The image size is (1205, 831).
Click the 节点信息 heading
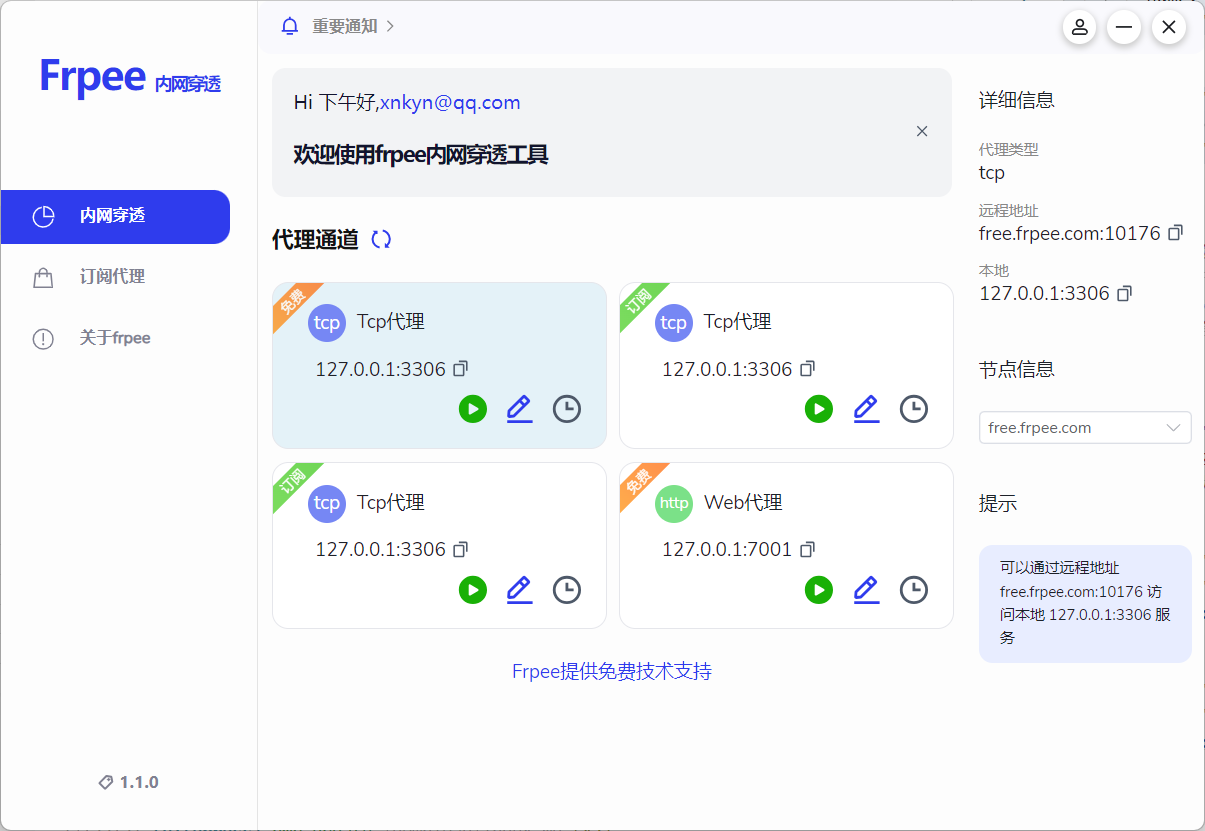[1016, 369]
